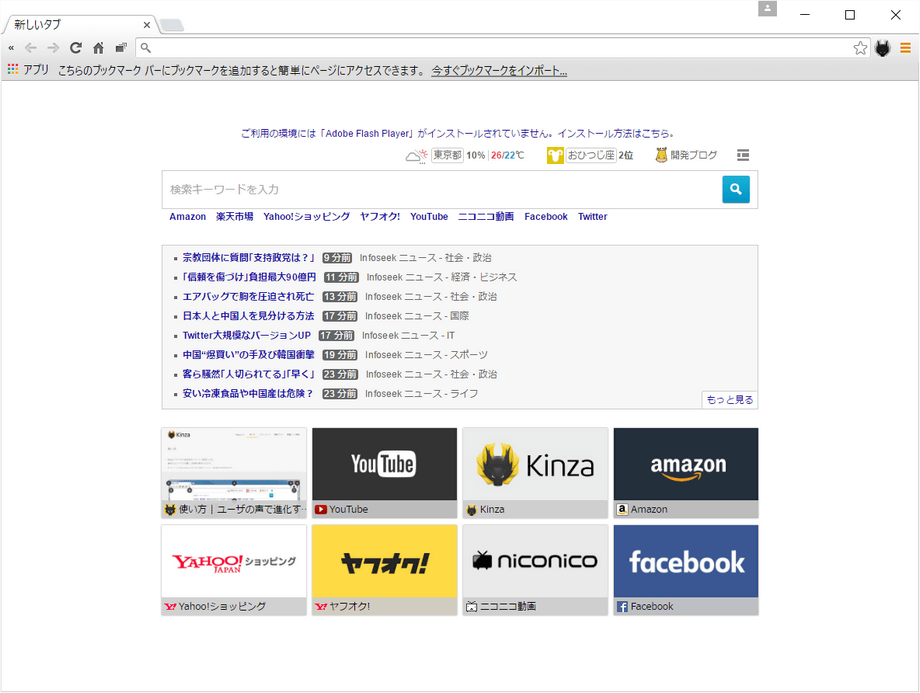The image size is (920, 693).
Task: Click the blue search magnifier button
Action: pos(736,189)
